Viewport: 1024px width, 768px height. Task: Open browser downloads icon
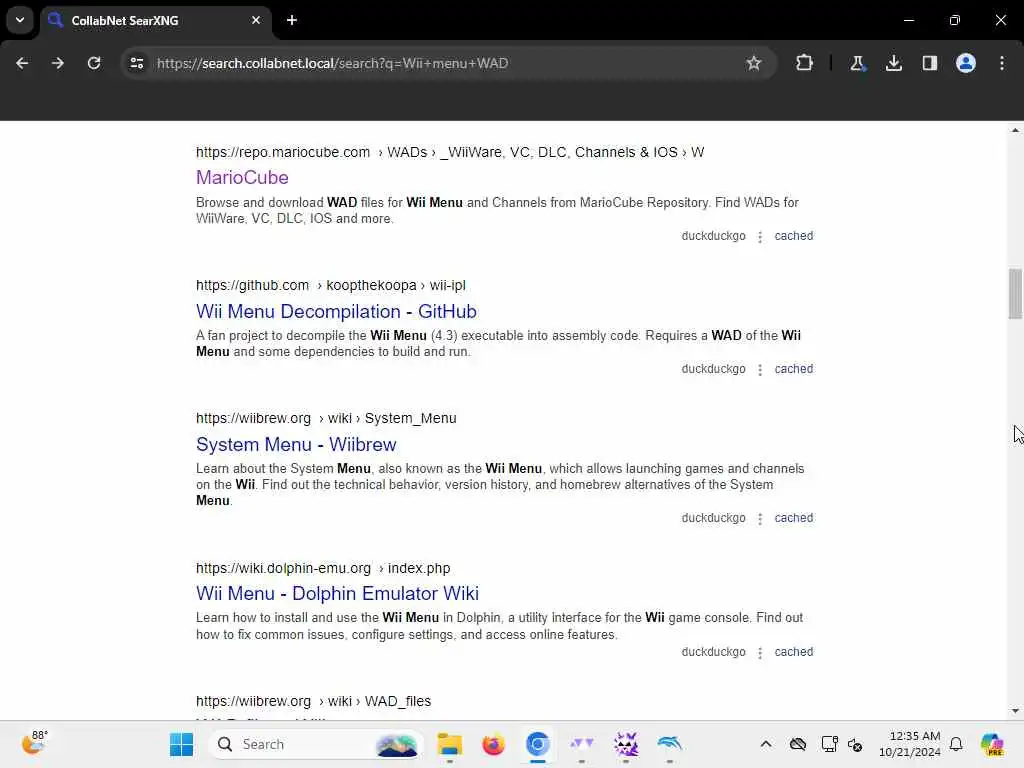coord(893,63)
